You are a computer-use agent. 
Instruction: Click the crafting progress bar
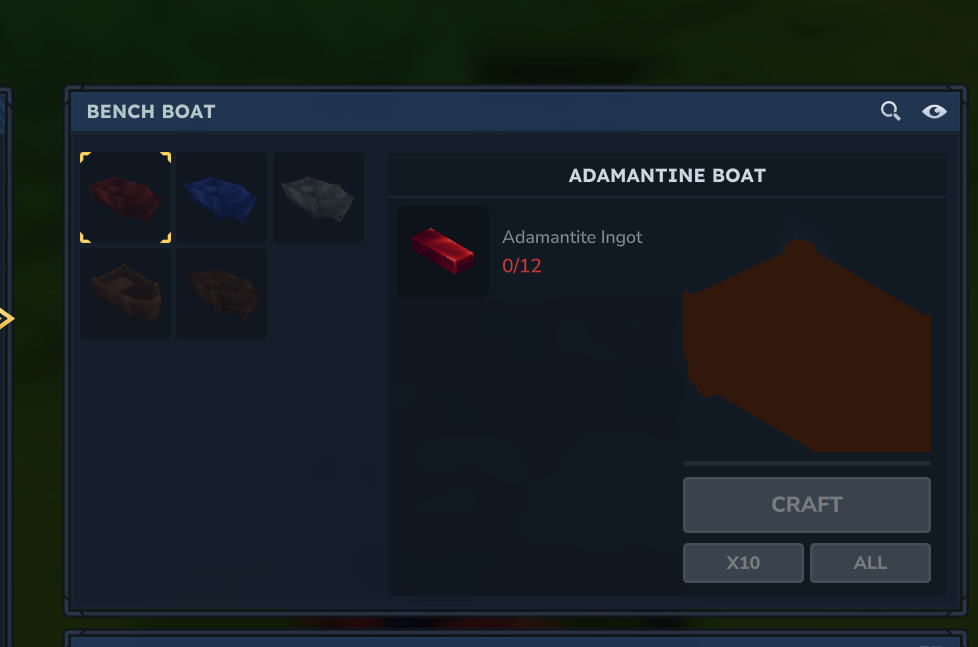click(806, 464)
